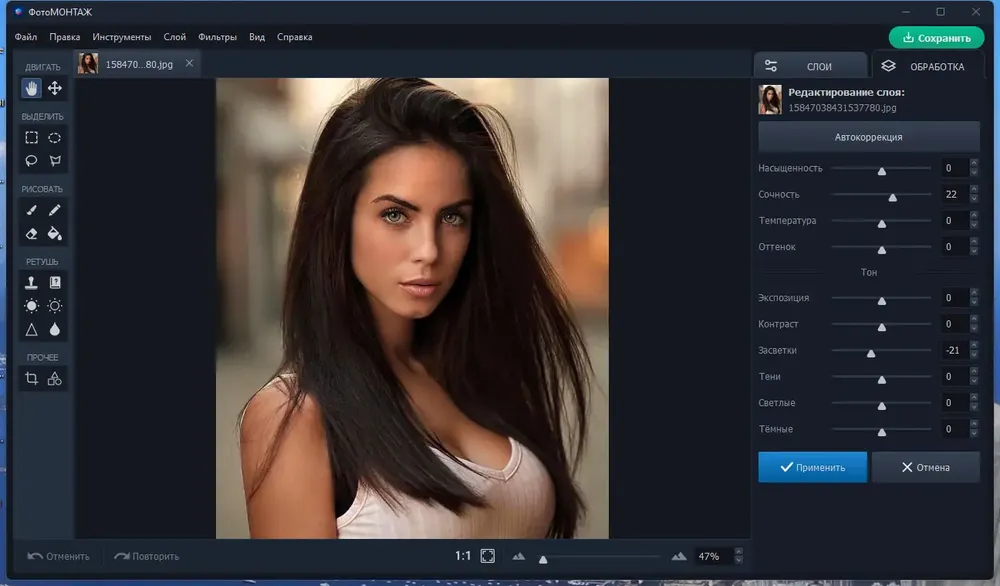Decrease the Засветки value stepper
Screen dimensions: 1000x586
(x=974, y=355)
